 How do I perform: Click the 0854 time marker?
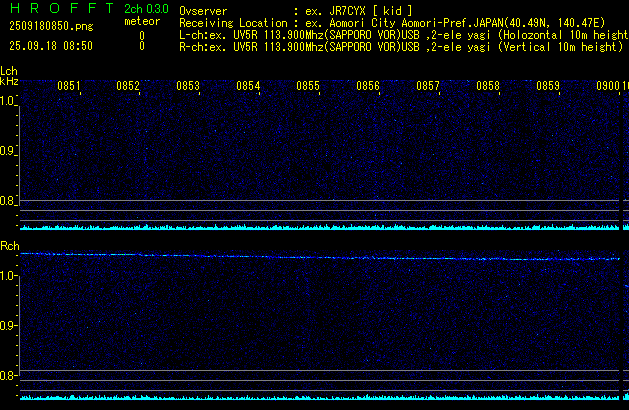coord(248,87)
